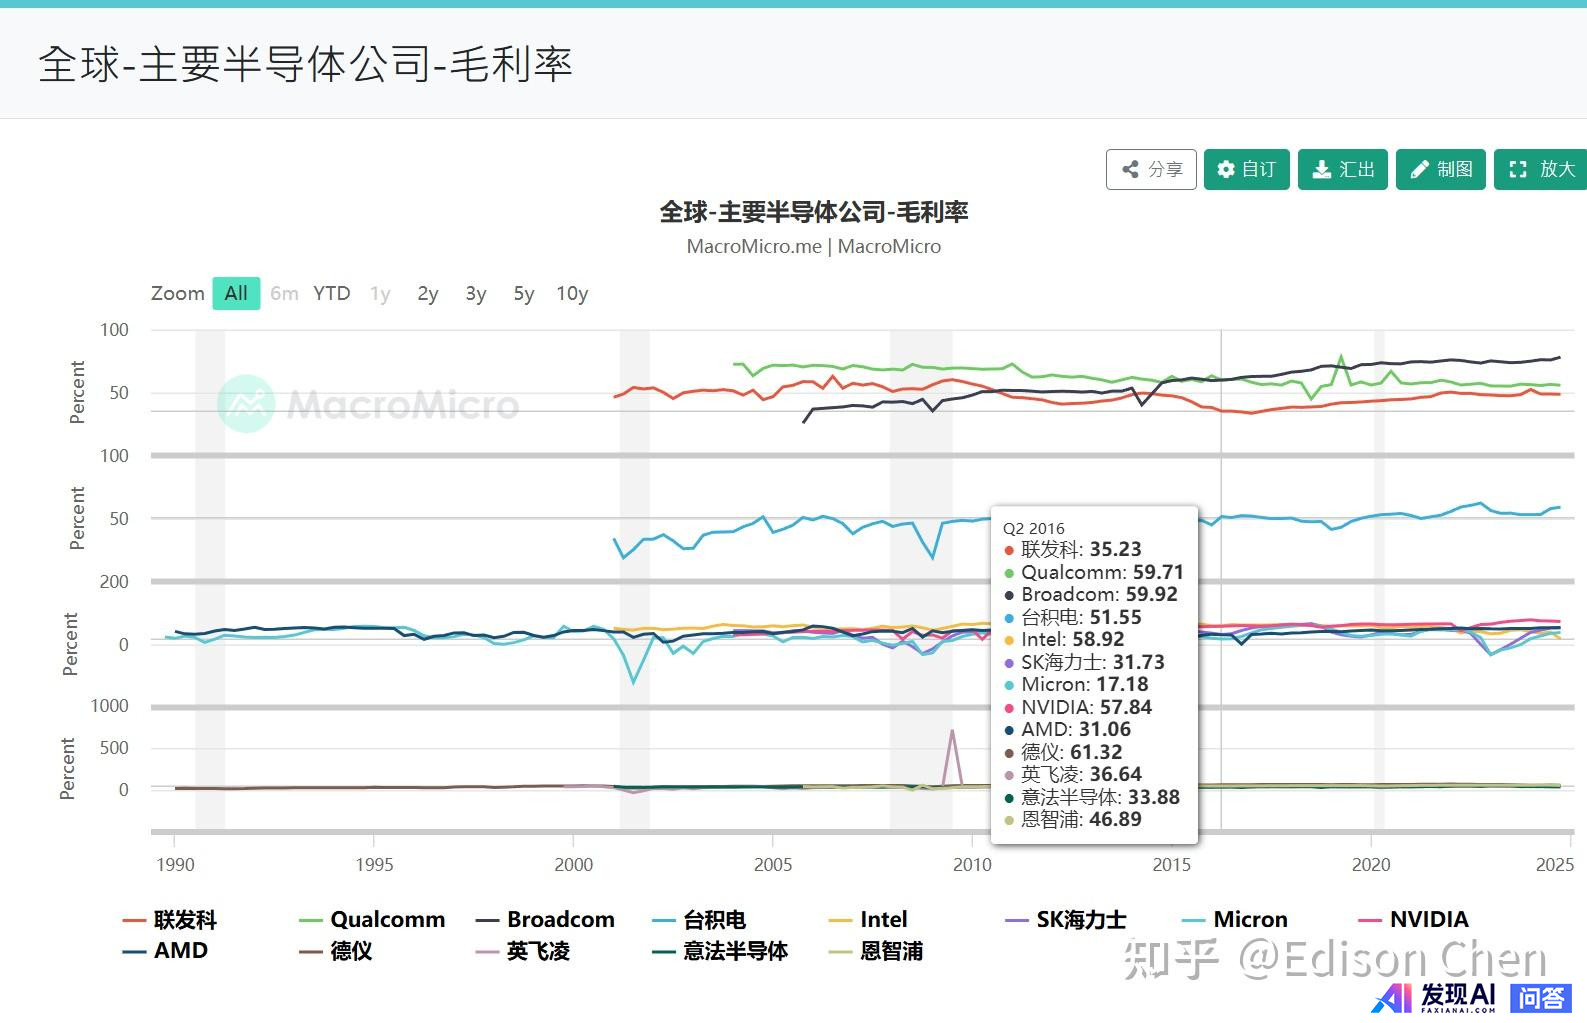This screenshot has height=1023, width=1587.
Task: Open 制图 chart maker label
Action: (1455, 169)
